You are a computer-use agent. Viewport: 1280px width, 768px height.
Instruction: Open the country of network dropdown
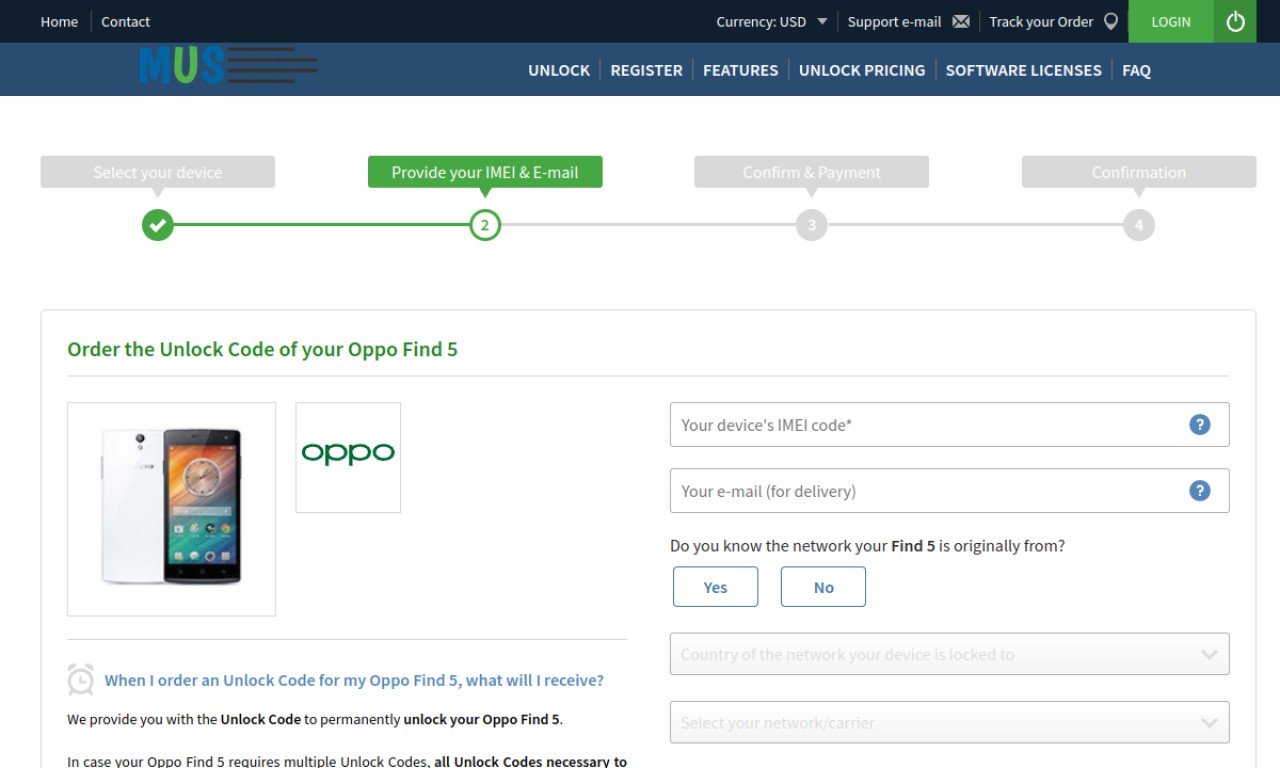coord(949,654)
